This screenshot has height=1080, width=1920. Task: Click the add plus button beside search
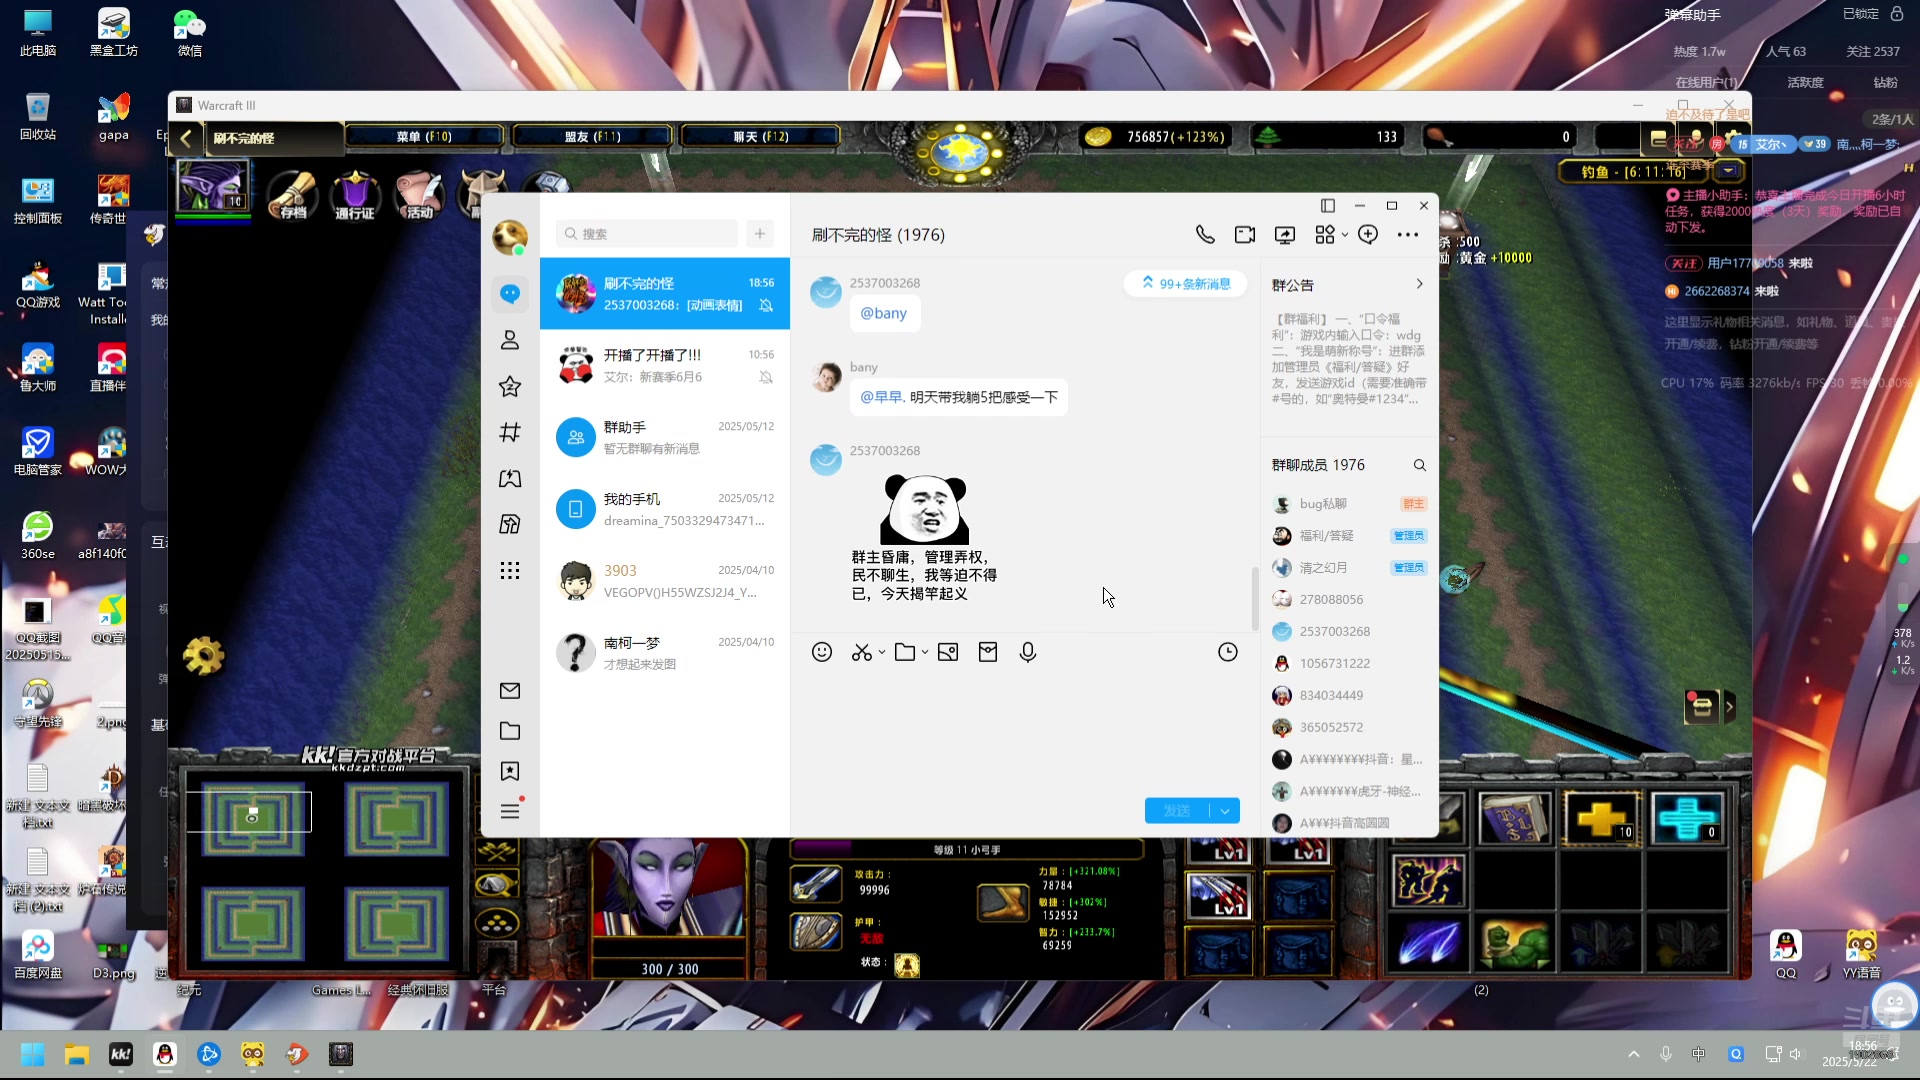760,233
